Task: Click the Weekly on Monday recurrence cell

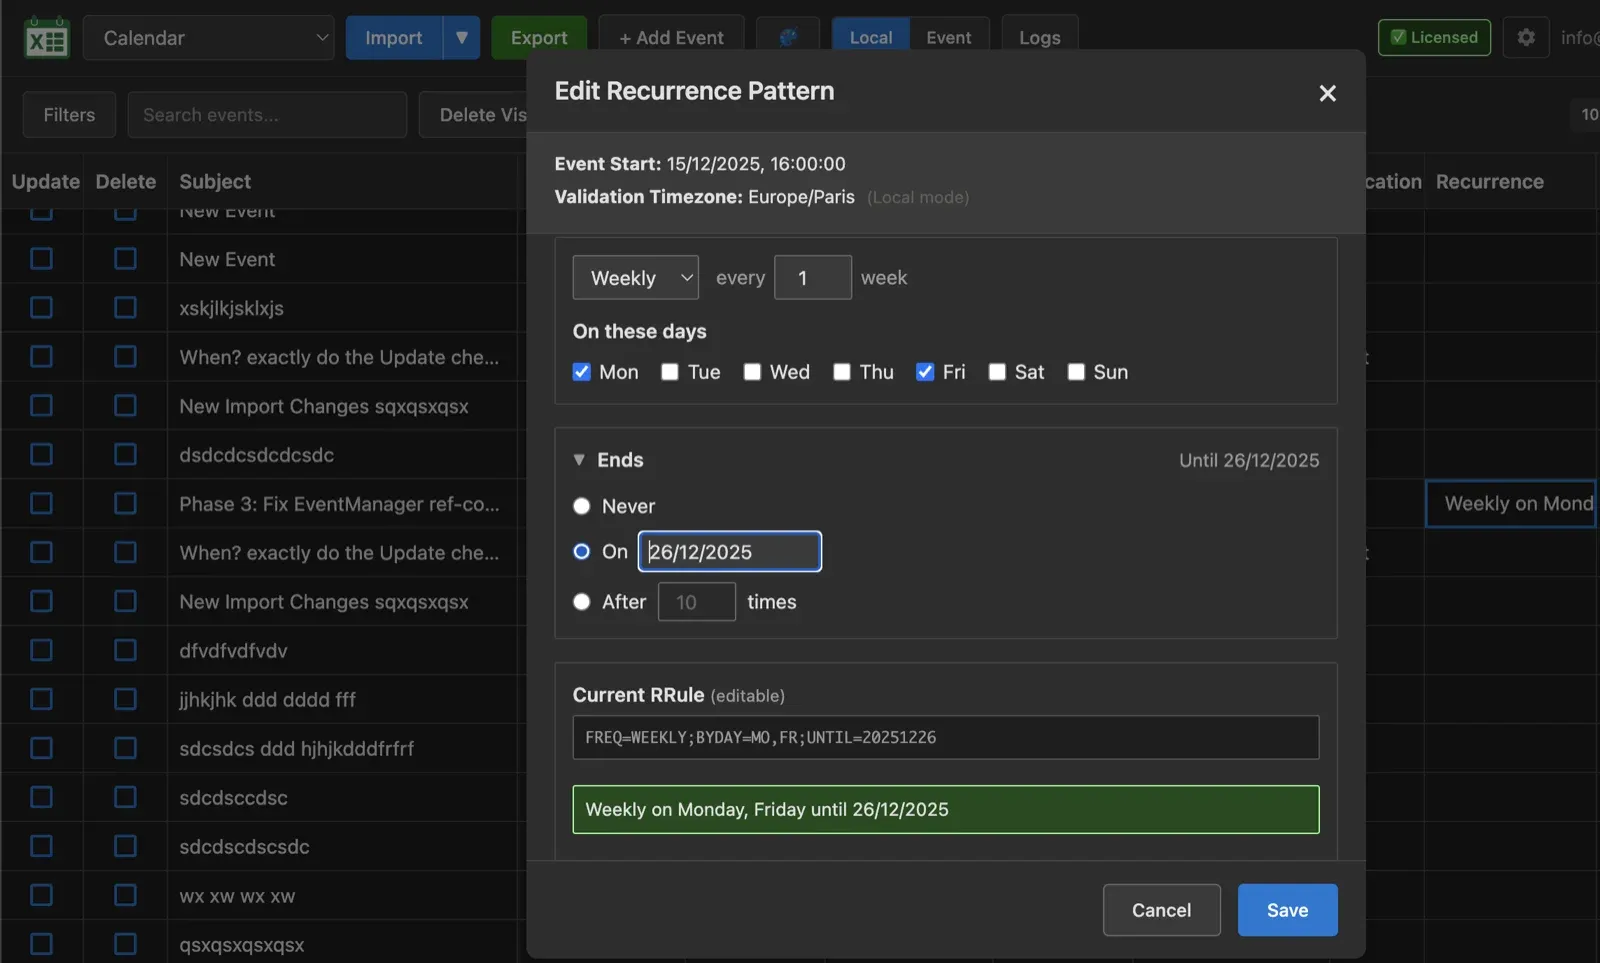Action: [x=1511, y=504]
